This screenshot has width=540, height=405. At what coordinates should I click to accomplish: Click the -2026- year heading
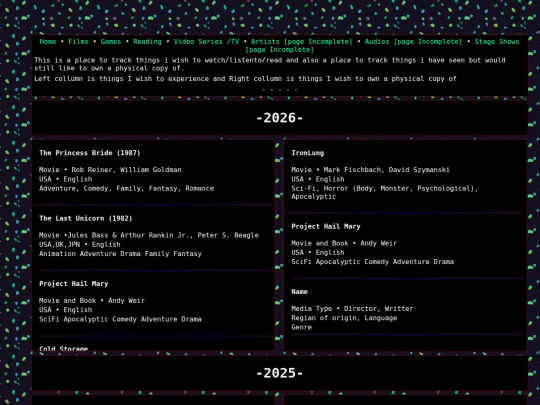[x=280, y=118]
